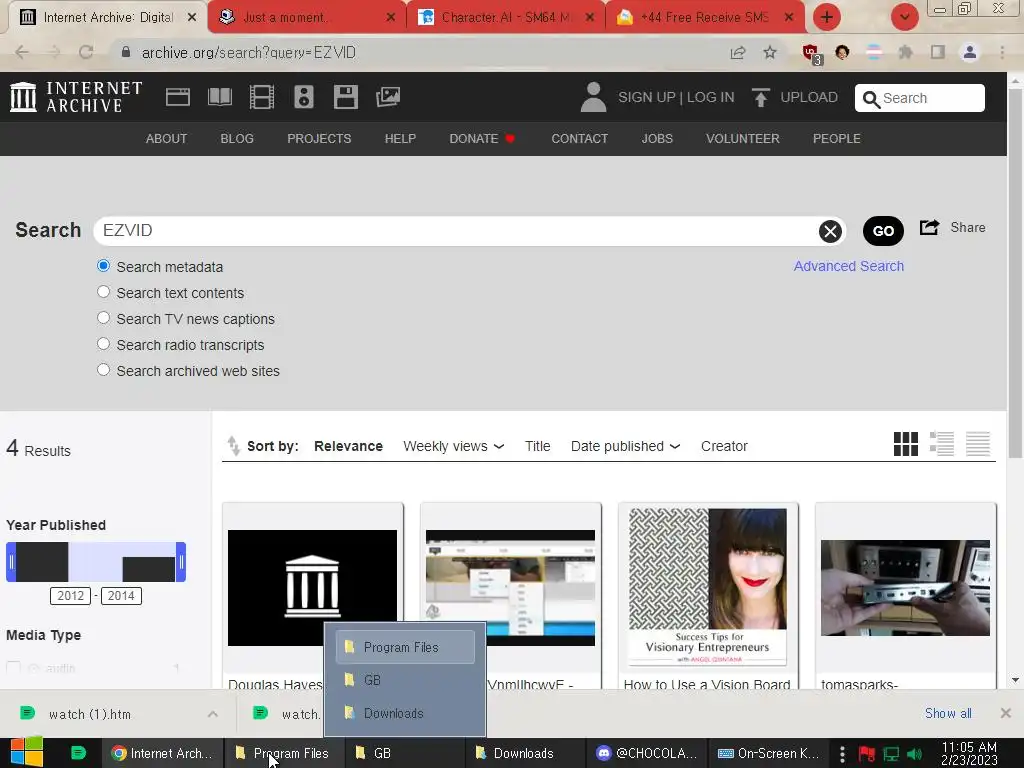Switch to Character.AI tab

[x=506, y=17]
